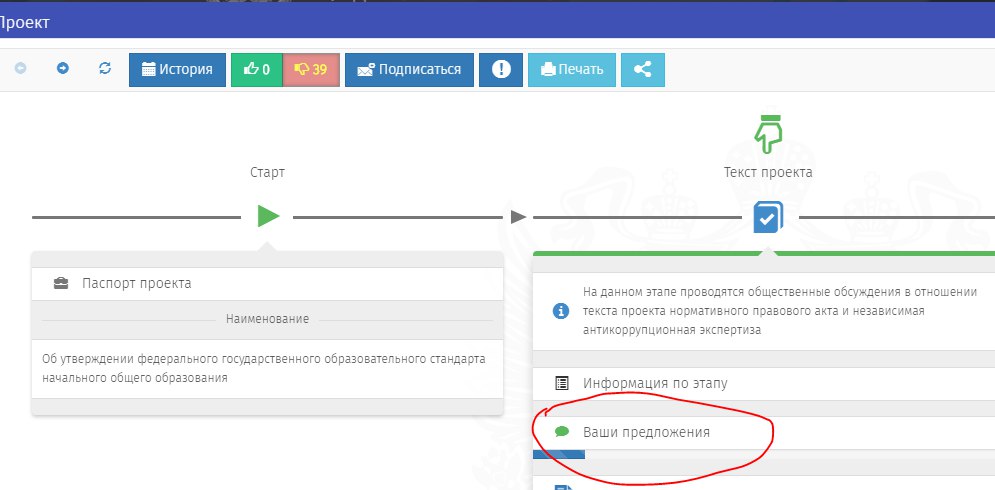995x490 pixels.
Task: Click the list icon beside Информация по этапу
Action: 562,383
